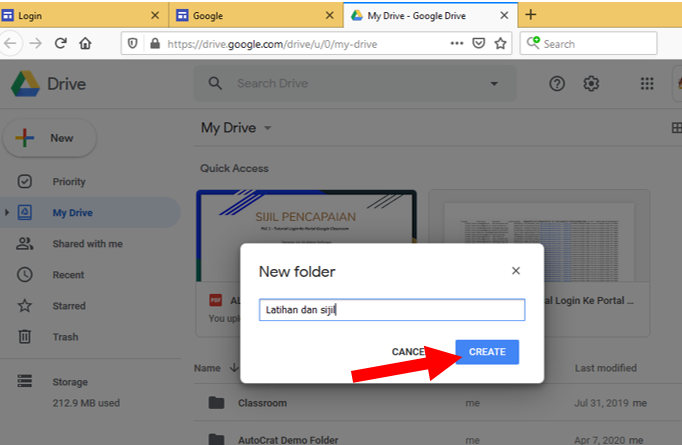Click the Priority checkmark icon

[24, 181]
